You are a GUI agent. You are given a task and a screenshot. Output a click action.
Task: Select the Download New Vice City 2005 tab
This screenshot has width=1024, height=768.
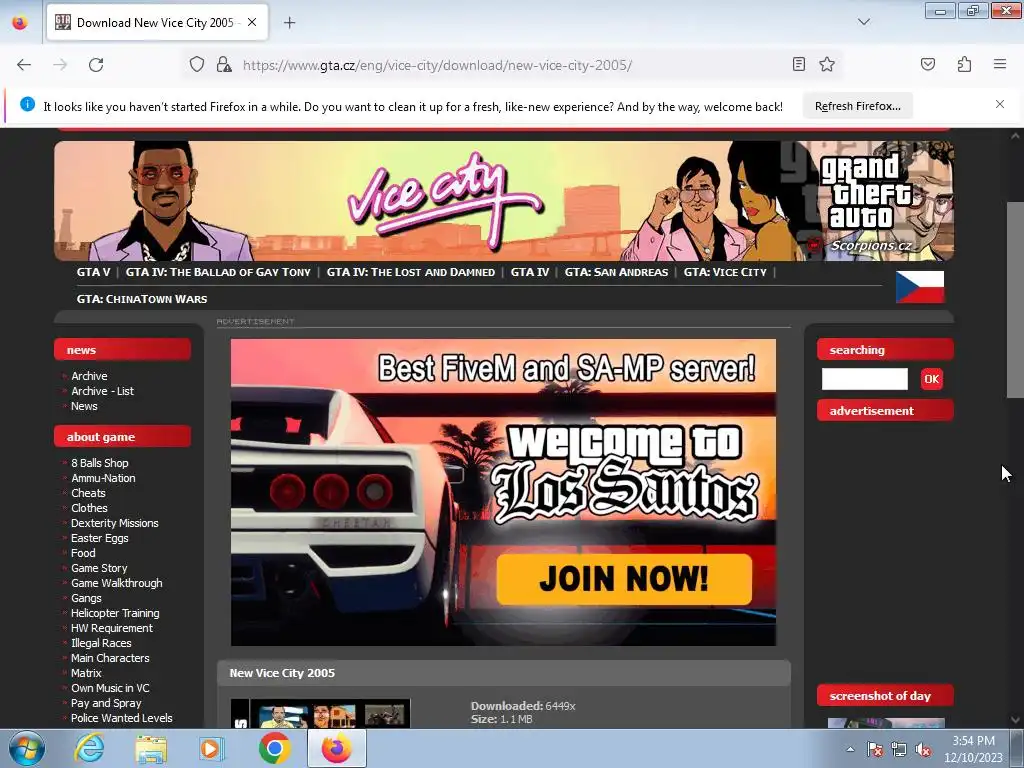click(157, 23)
